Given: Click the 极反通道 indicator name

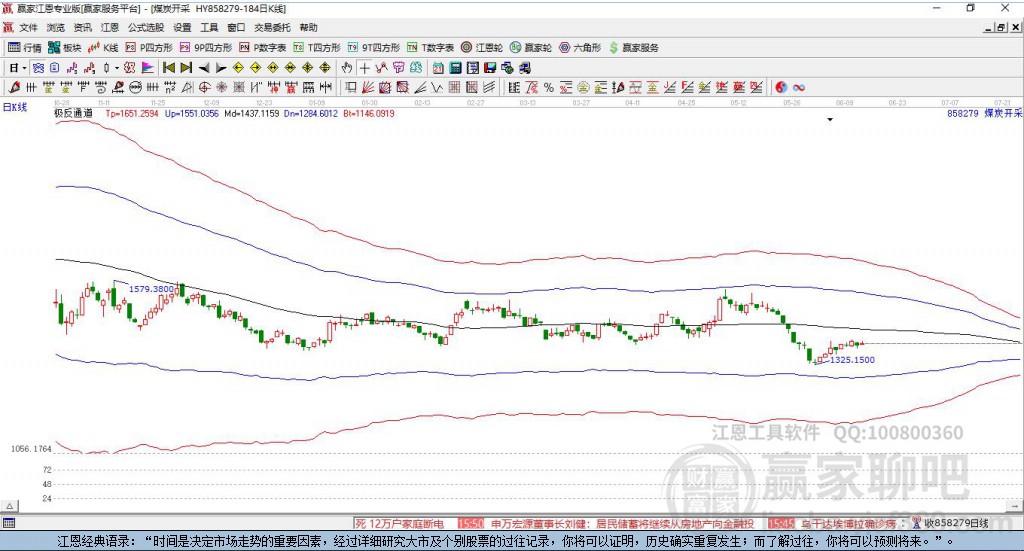Looking at the screenshot, I should pyautogui.click(x=73, y=114).
